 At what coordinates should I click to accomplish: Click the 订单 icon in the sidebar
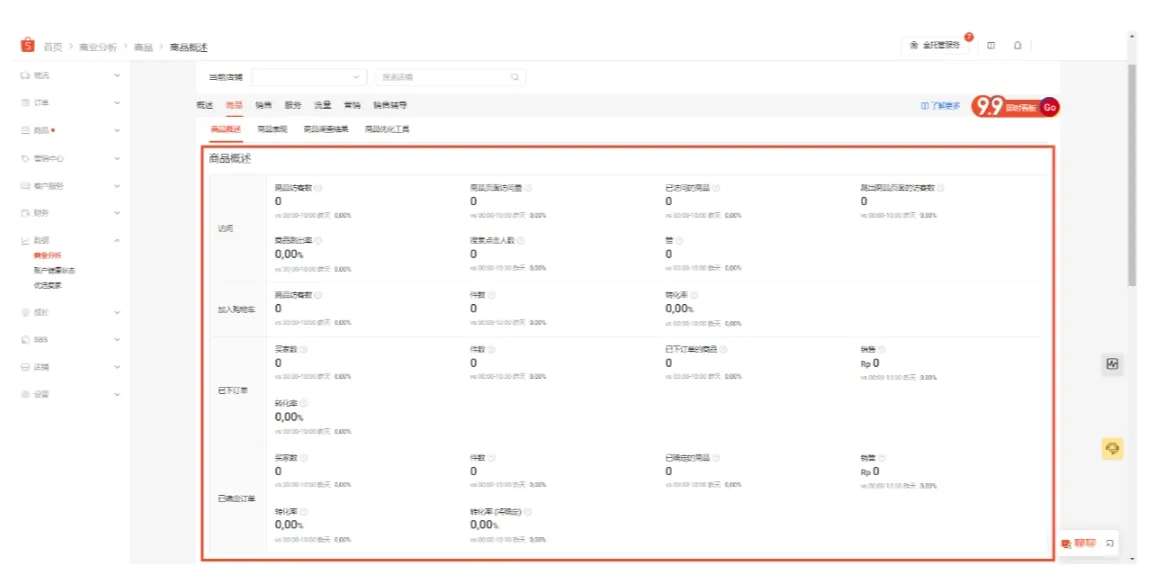[x=39, y=103]
